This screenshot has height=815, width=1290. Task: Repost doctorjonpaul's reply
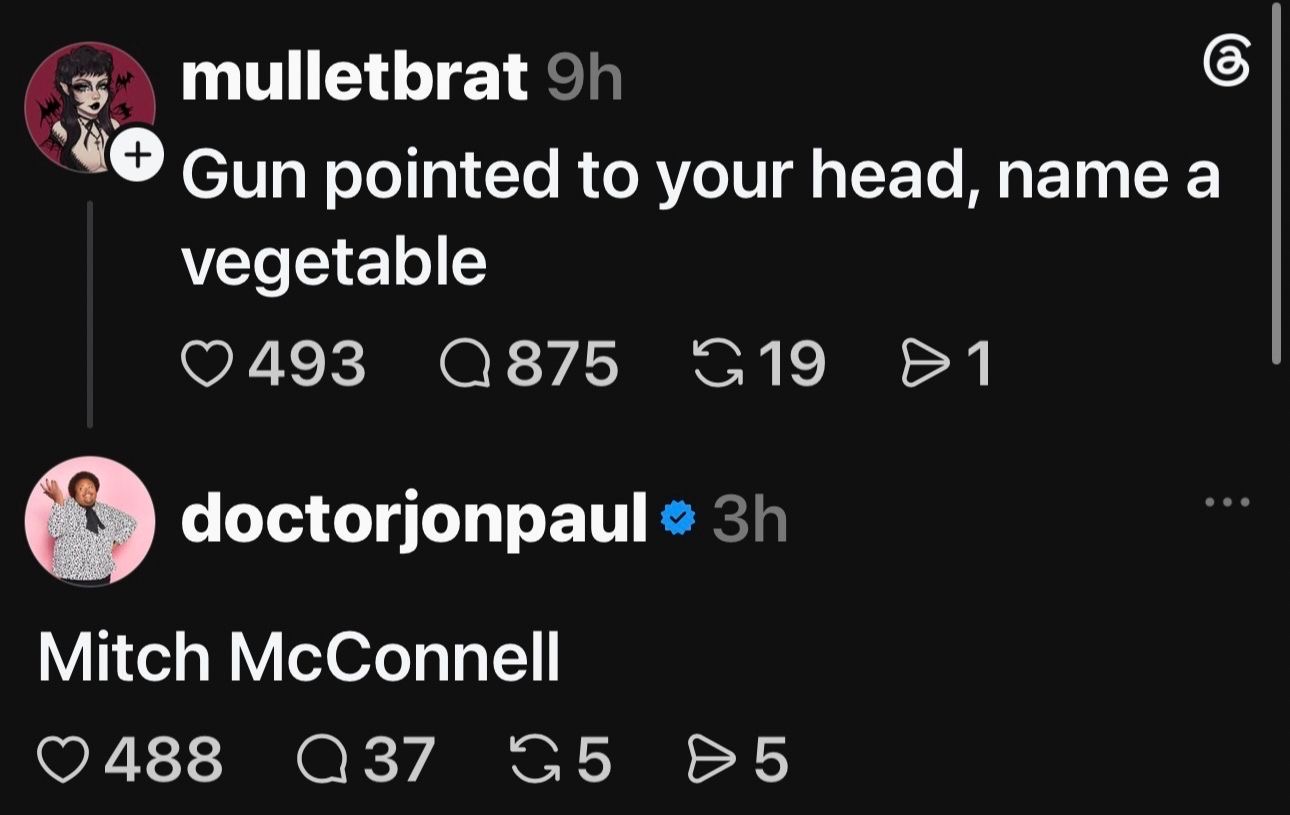[533, 759]
